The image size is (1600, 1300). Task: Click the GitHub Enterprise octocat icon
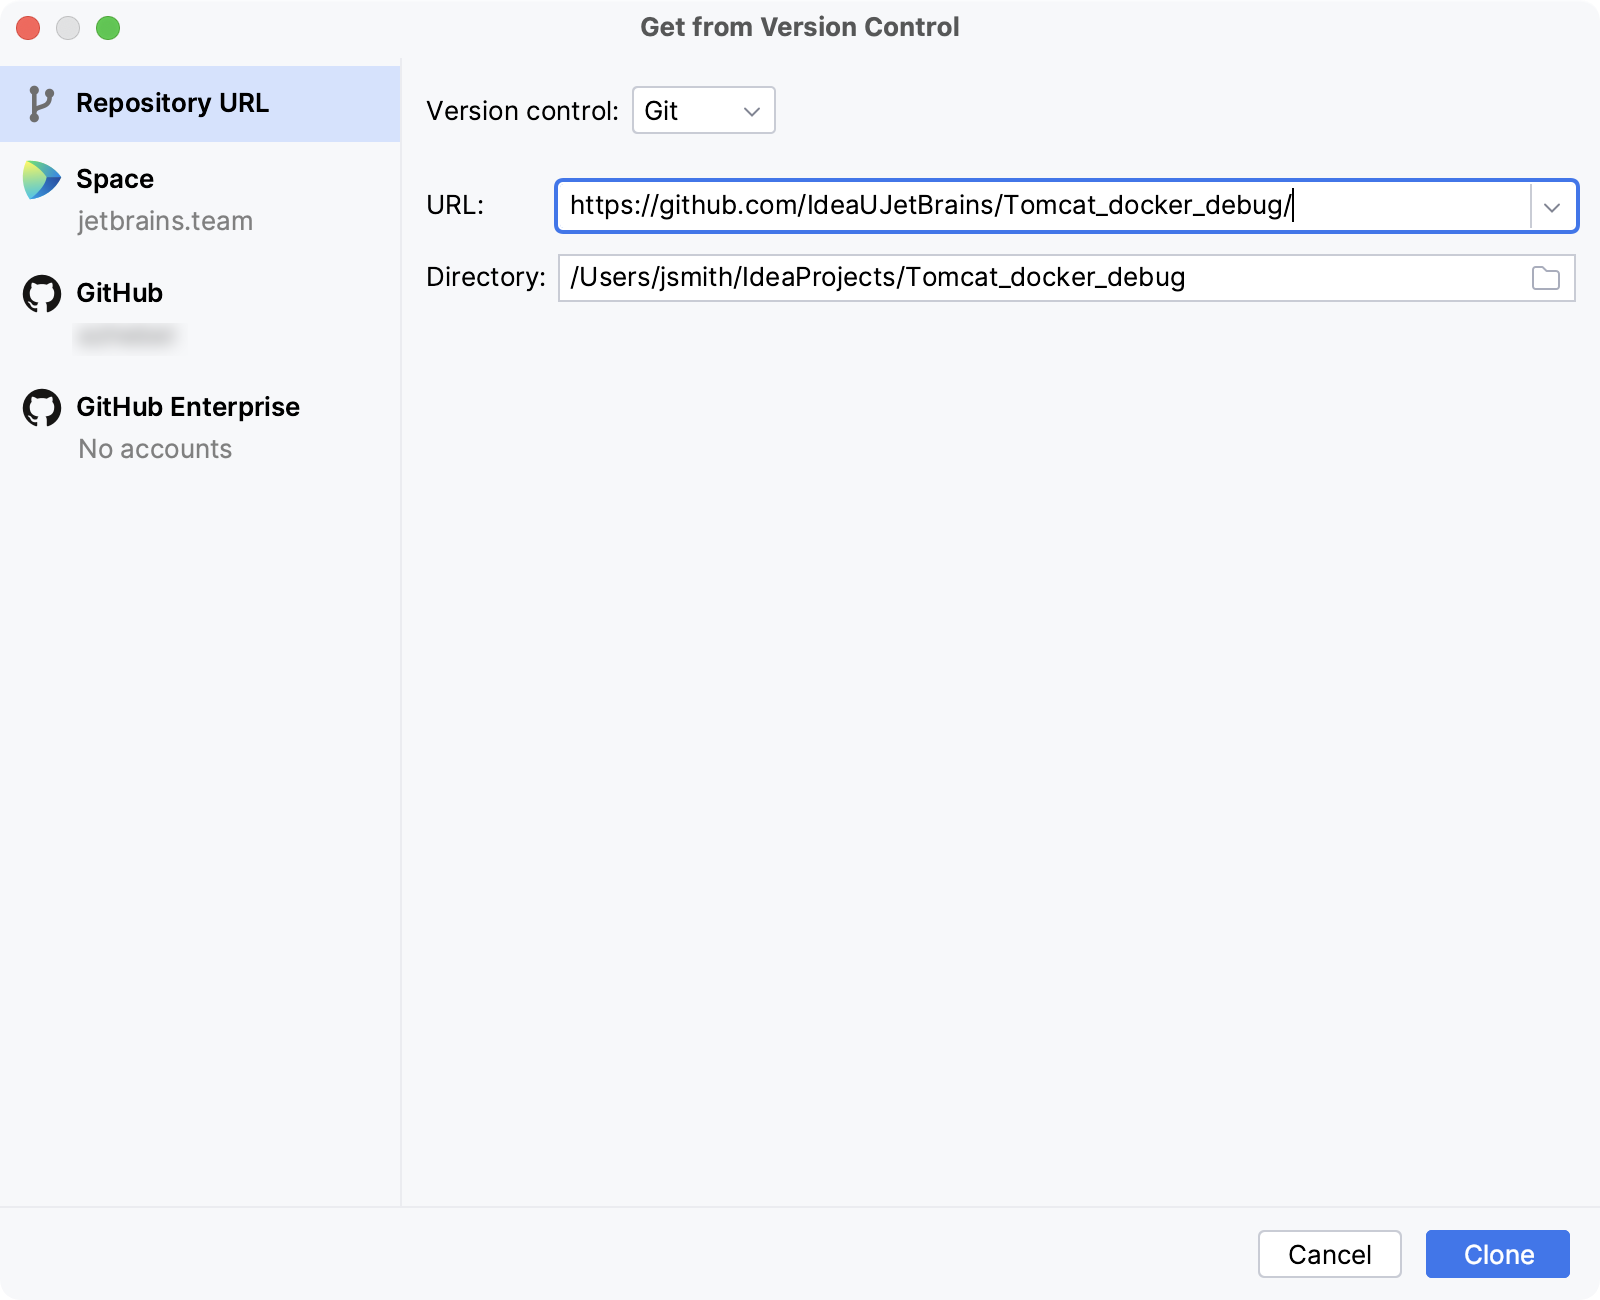41,407
